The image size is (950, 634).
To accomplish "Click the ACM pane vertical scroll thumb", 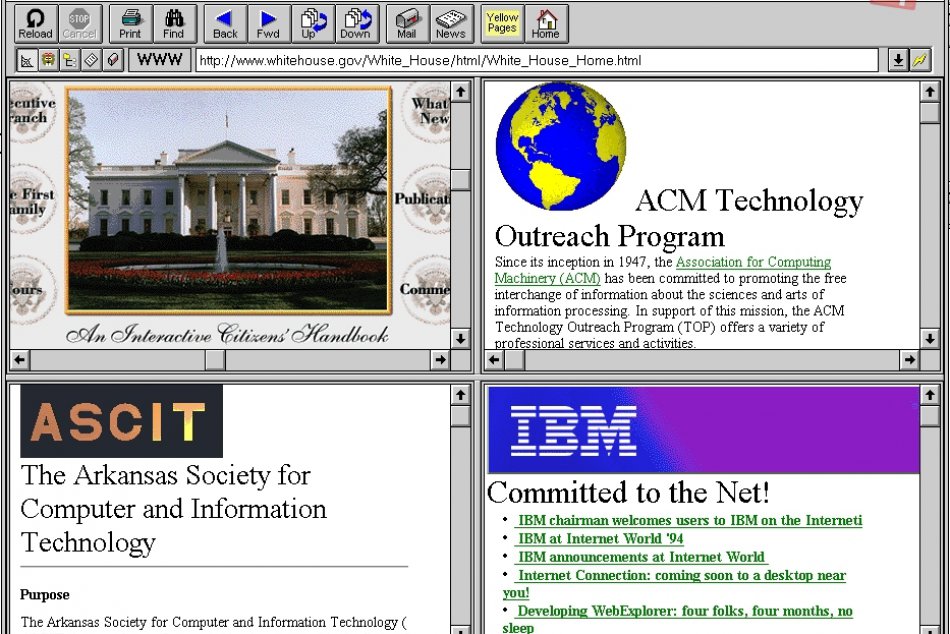I will click(x=930, y=113).
